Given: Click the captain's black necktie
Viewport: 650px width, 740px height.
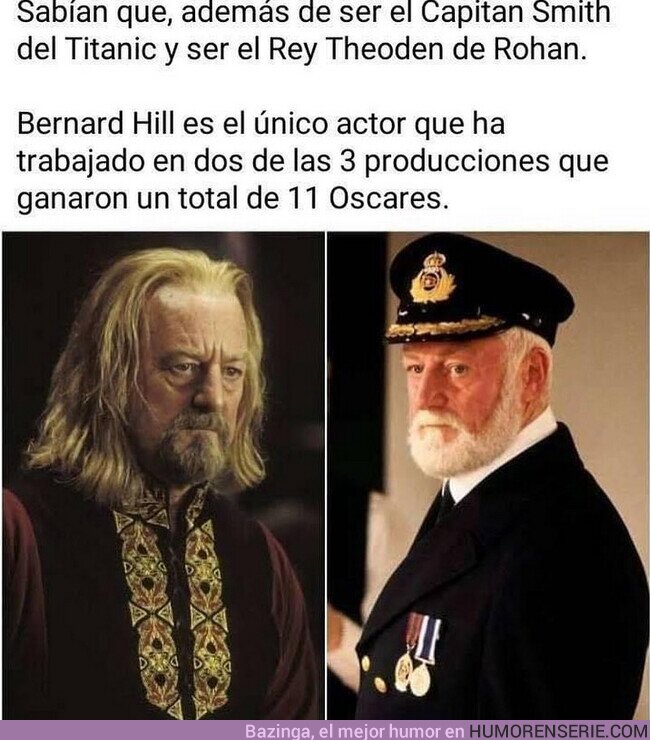Looking at the screenshot, I should (x=444, y=505).
